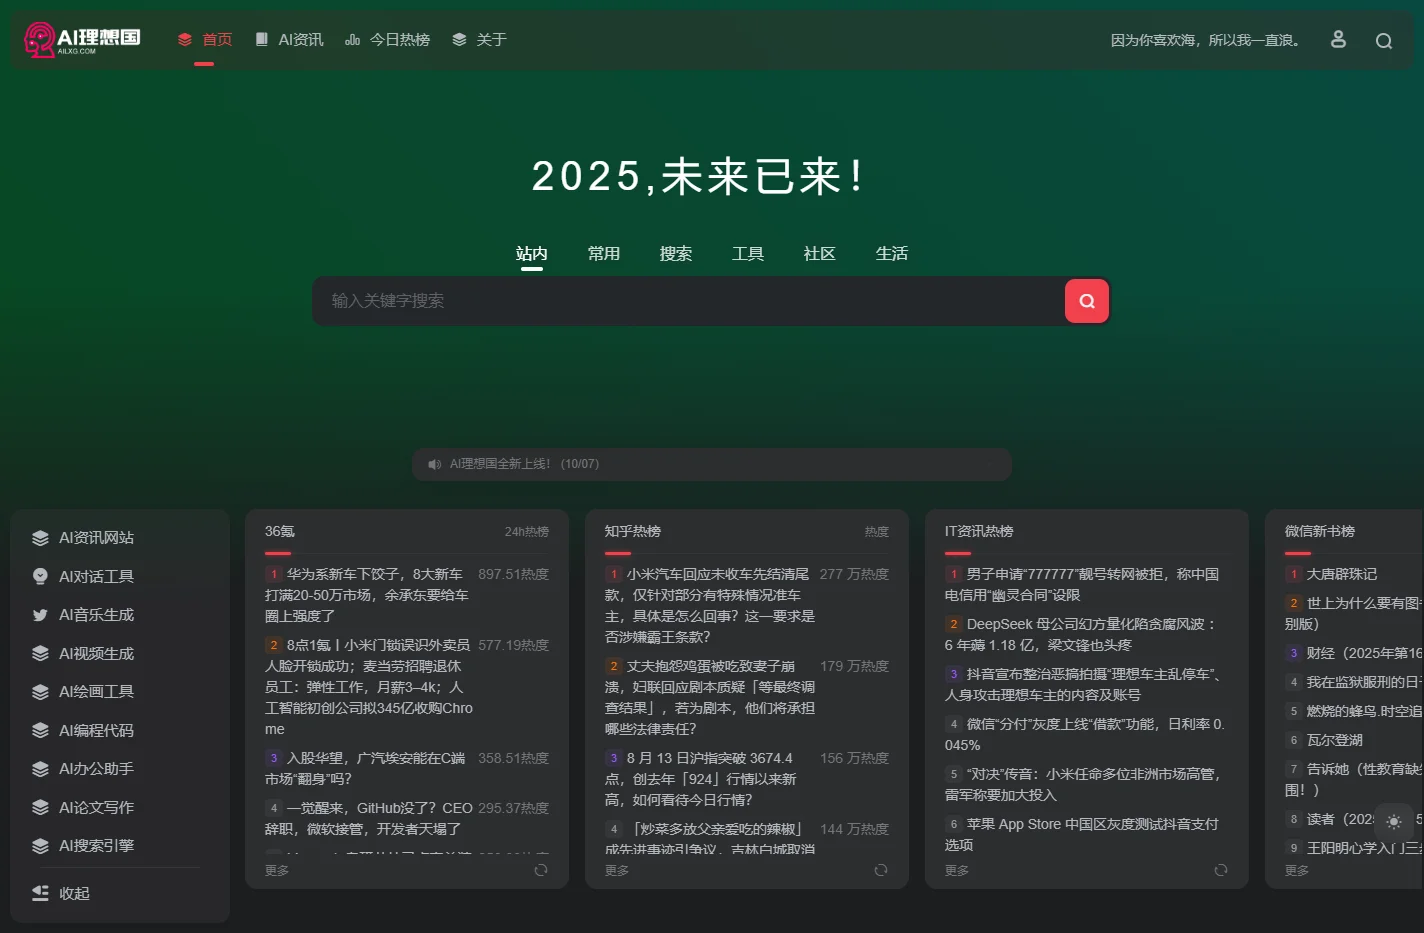
Task: Click 更多 under the 微信新书榜 card
Action: point(1297,871)
